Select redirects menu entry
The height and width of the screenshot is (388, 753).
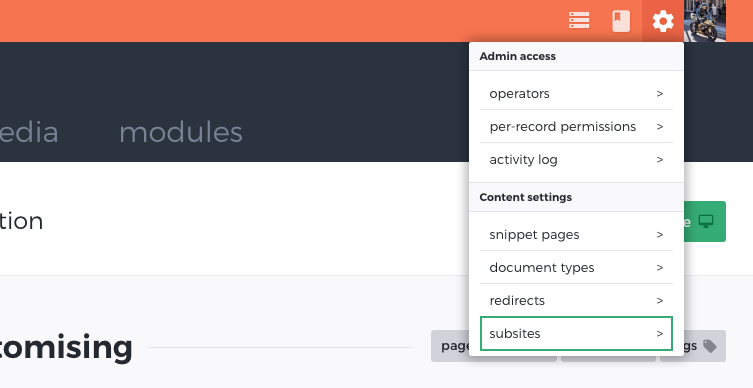pyautogui.click(x=576, y=301)
